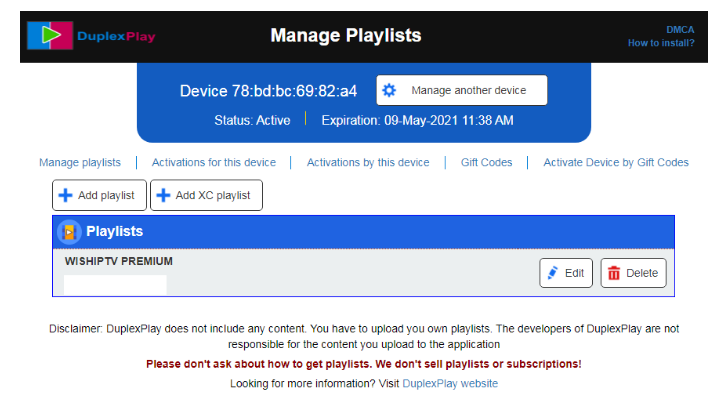
Task: Click the DuplexPlay logo icon
Action: (50, 36)
